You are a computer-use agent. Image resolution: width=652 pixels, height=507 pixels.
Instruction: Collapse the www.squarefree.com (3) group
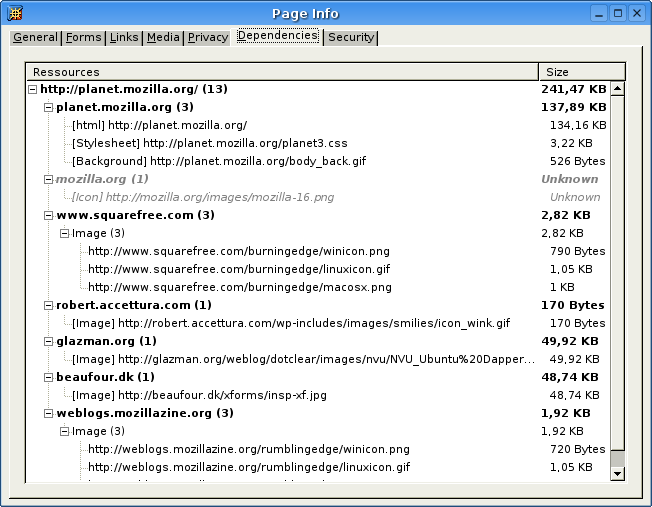pos(49,215)
